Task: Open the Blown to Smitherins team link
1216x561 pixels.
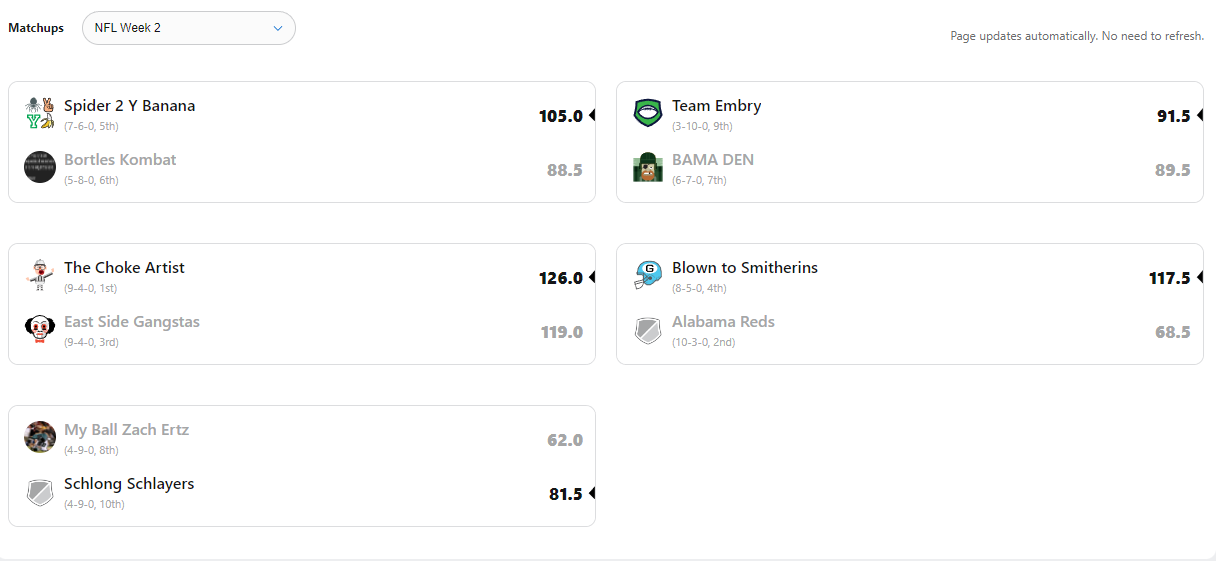Action: pyautogui.click(x=745, y=268)
